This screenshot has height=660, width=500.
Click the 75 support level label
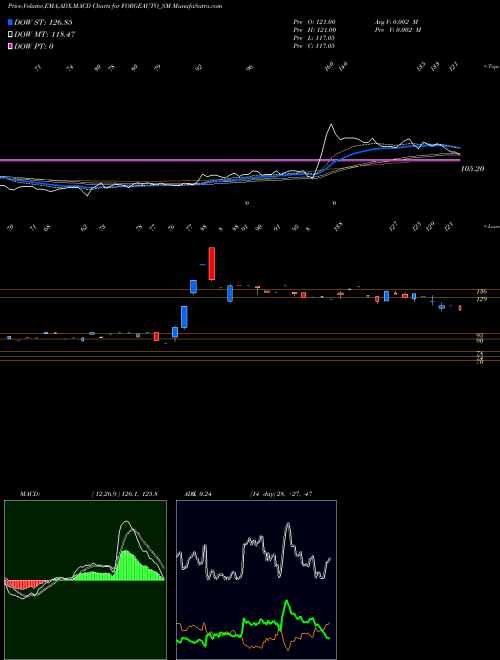click(x=480, y=354)
